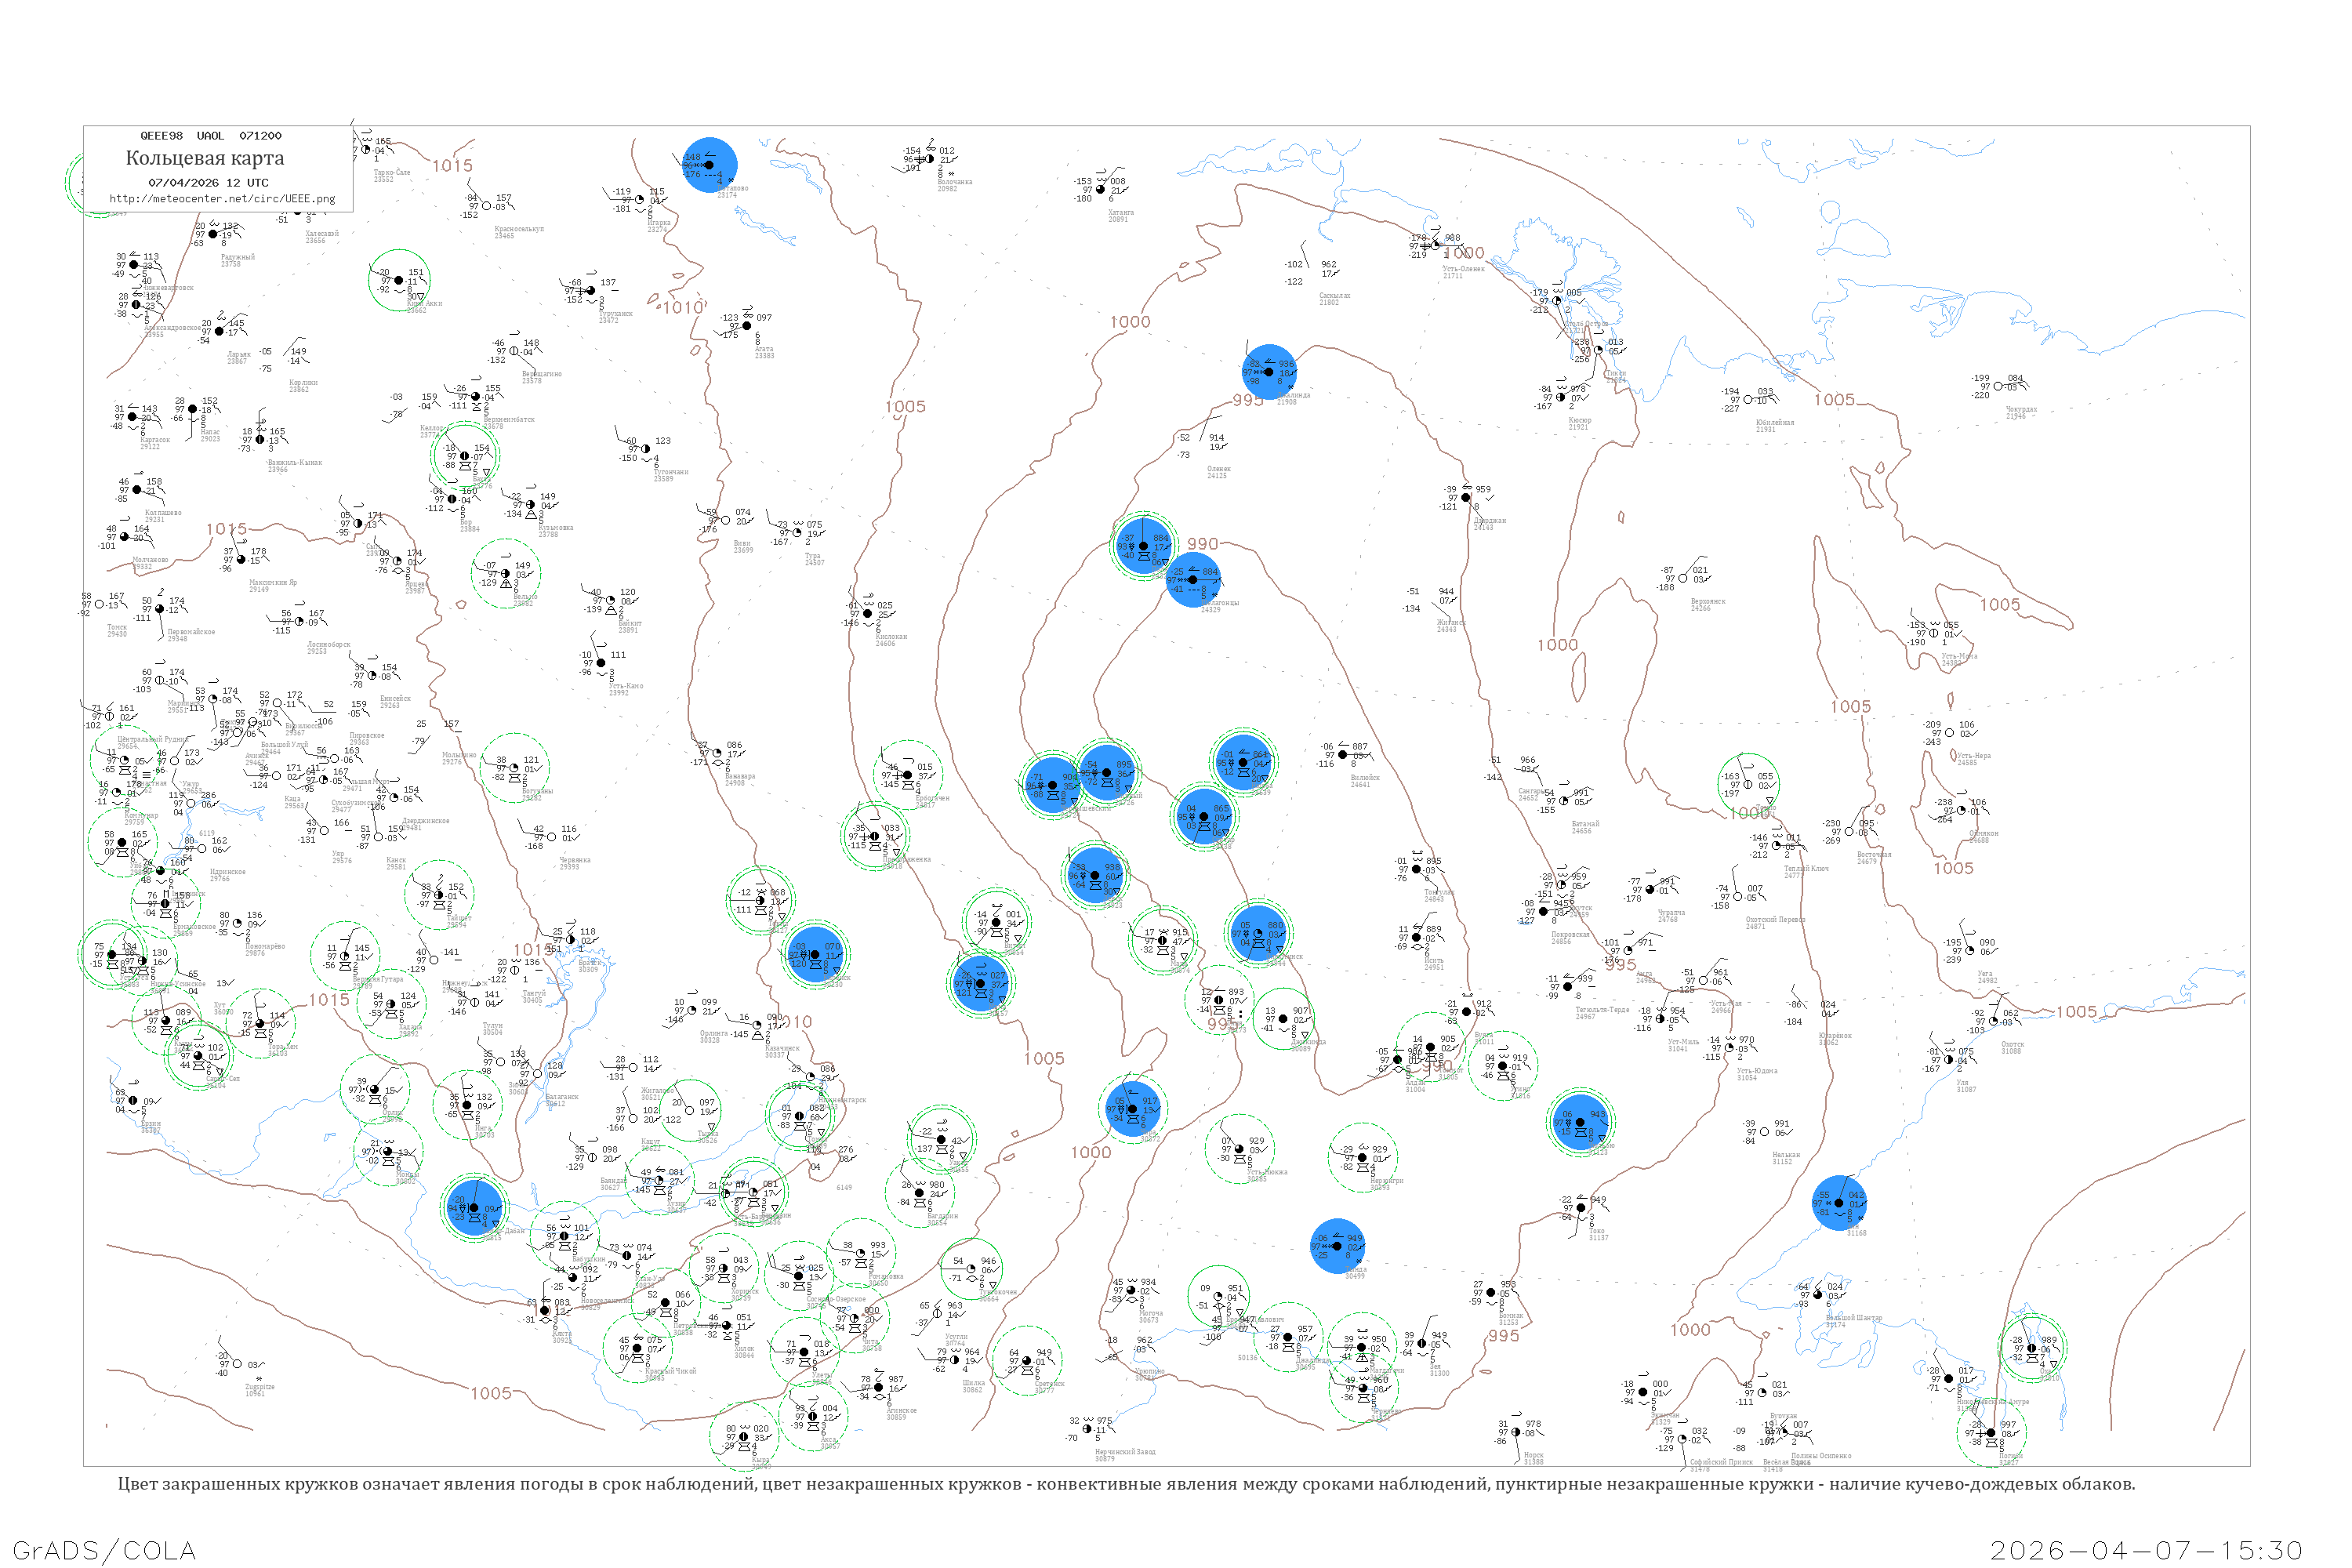Click the Туруханск station sky-cover symbol
The image size is (2352, 1568).
[x=590, y=291]
